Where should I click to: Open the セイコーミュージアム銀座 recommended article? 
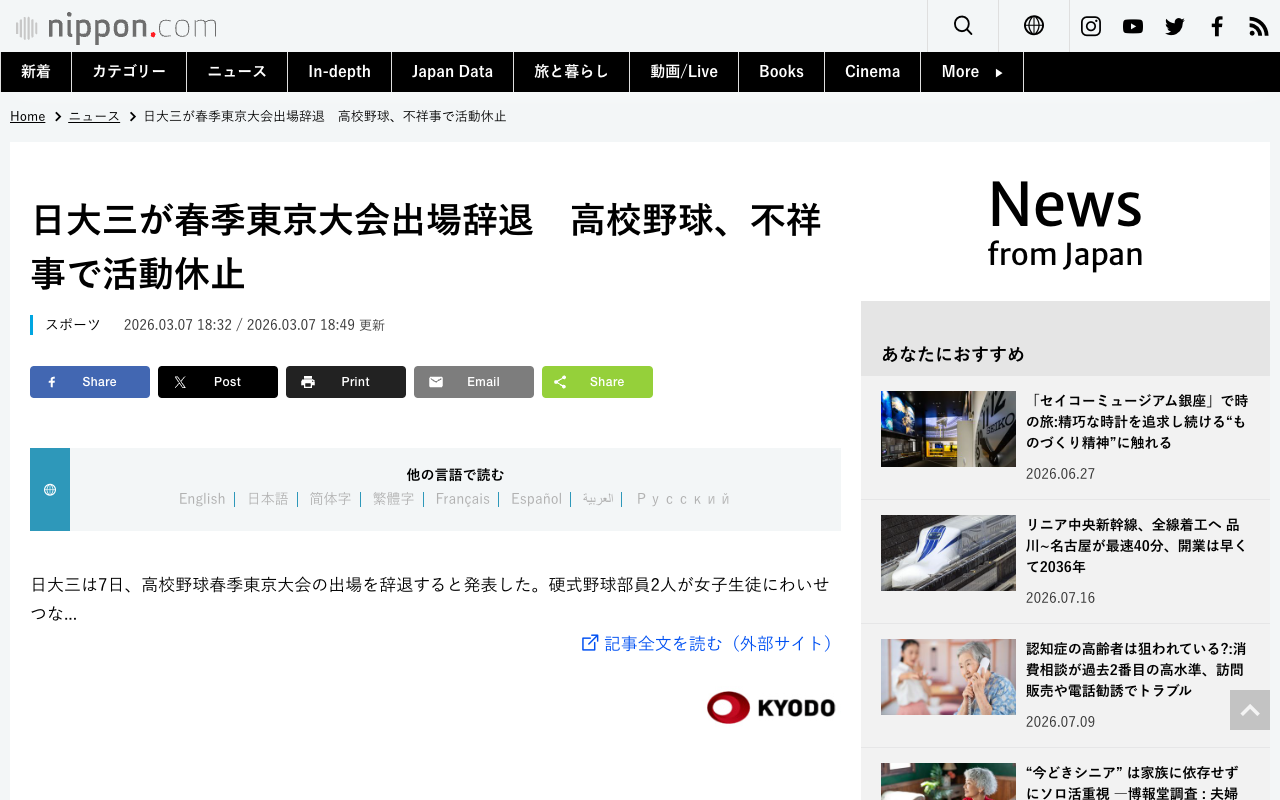tap(1137, 421)
